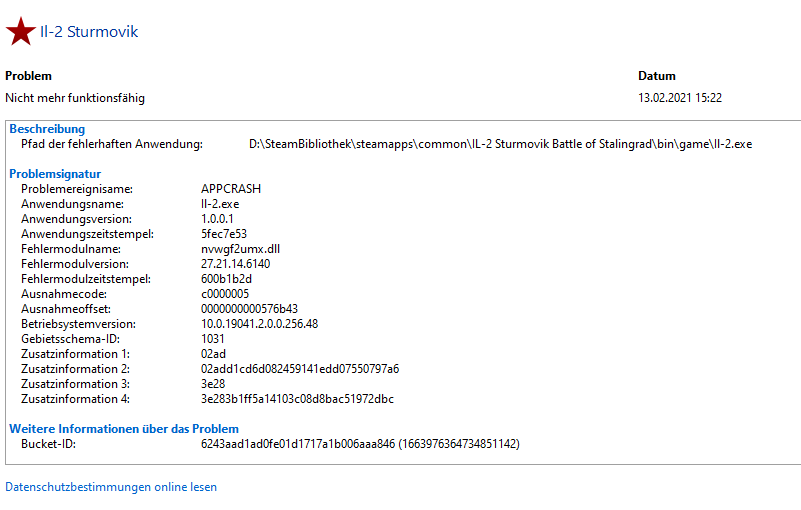Select the Ausnahmeoffset value
Image resolution: width=801 pixels, height=510 pixels.
249,309
